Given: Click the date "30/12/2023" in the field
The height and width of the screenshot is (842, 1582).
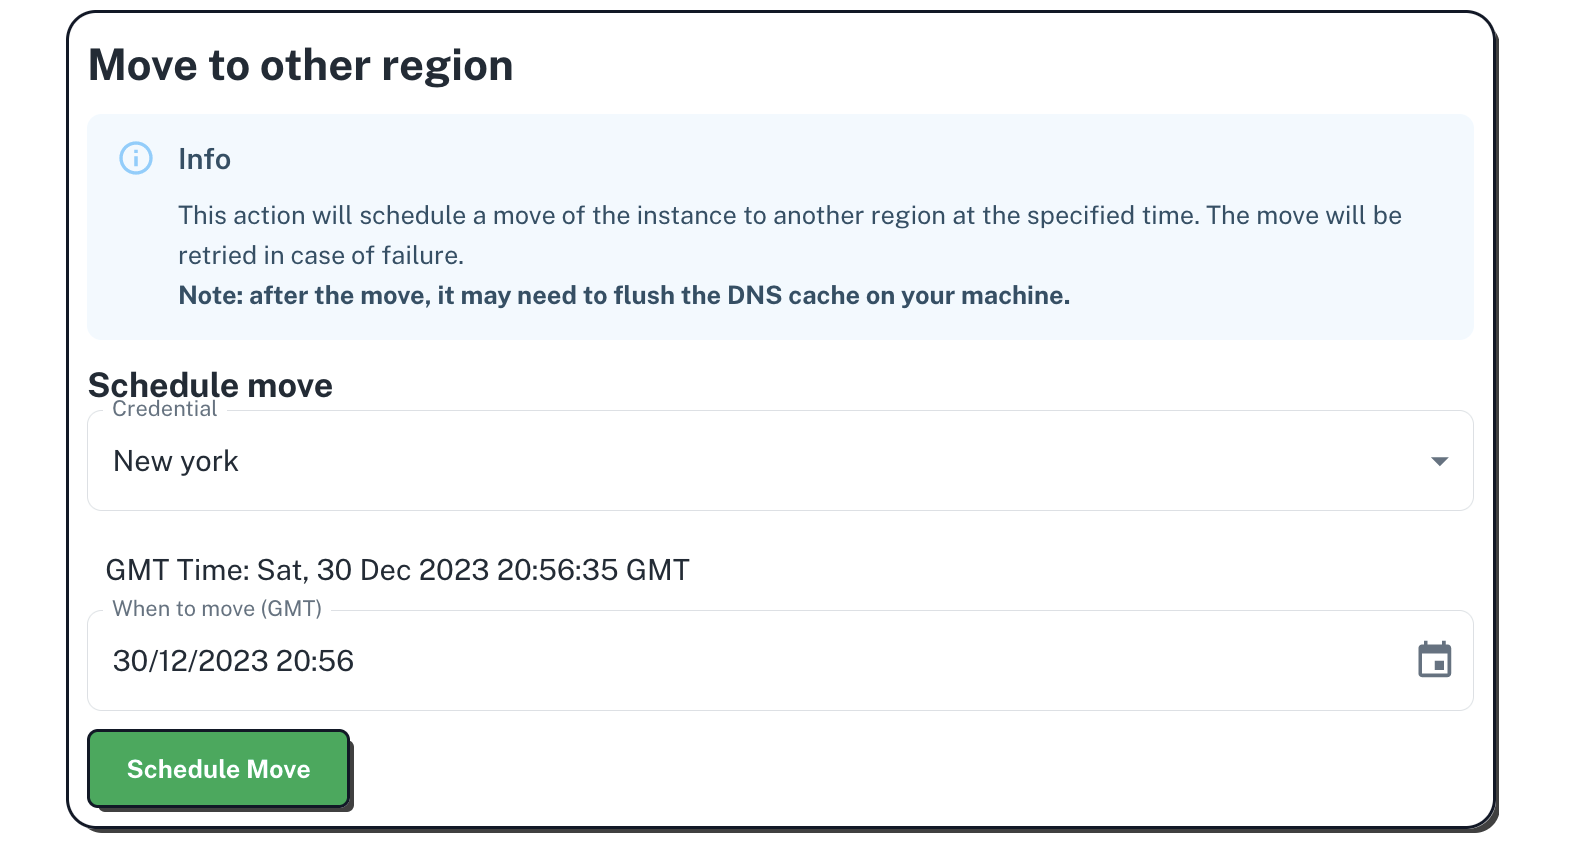Looking at the screenshot, I should tap(190, 661).
